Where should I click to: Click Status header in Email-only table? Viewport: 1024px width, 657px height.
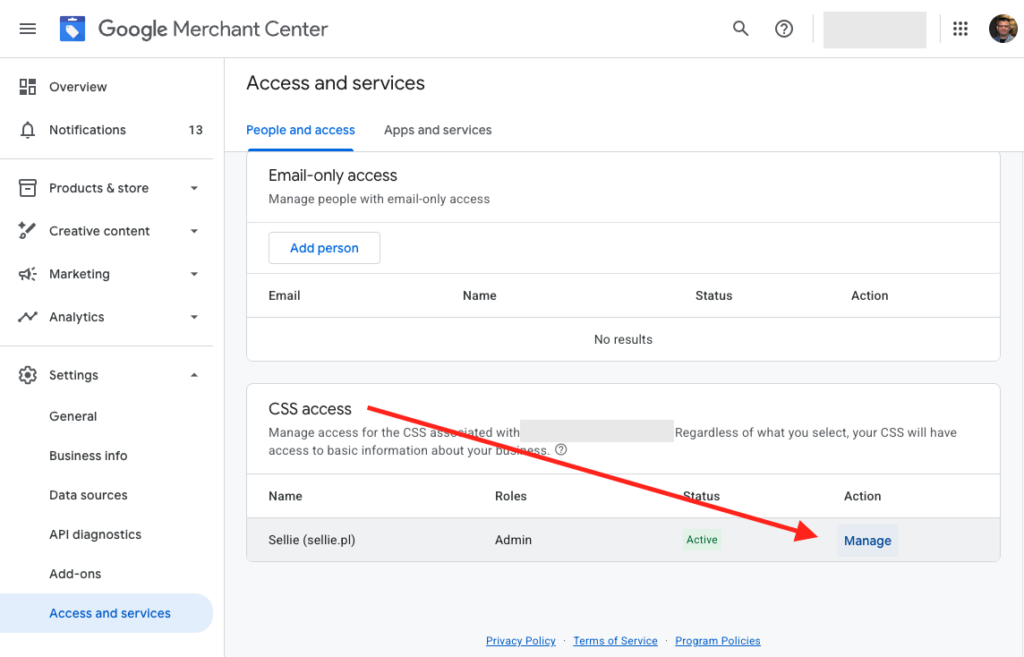714,295
